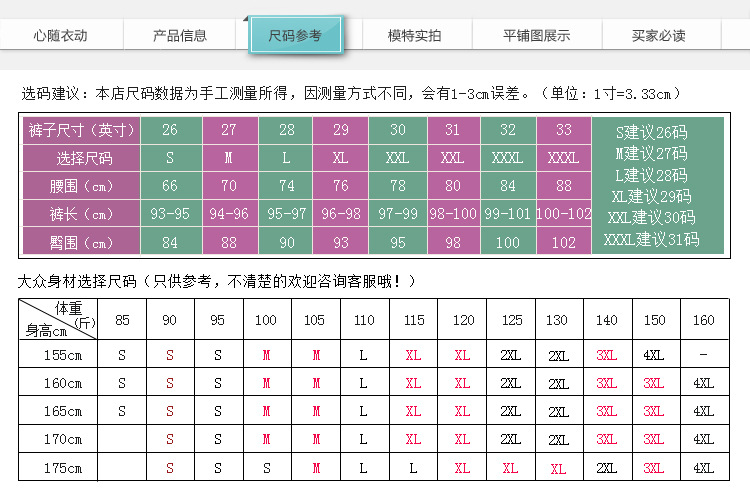This screenshot has width=750, height=490.
Task: Click weight column header 85
Action: [x=122, y=320]
